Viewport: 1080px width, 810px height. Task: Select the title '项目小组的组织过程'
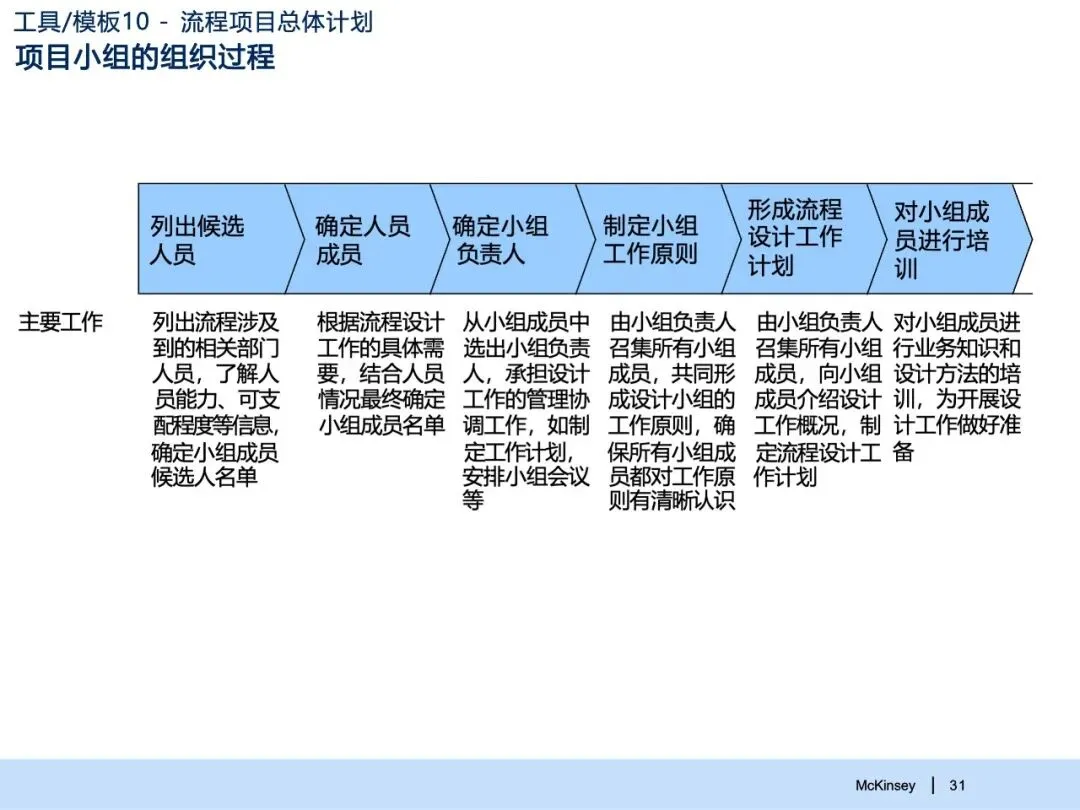tap(145, 56)
